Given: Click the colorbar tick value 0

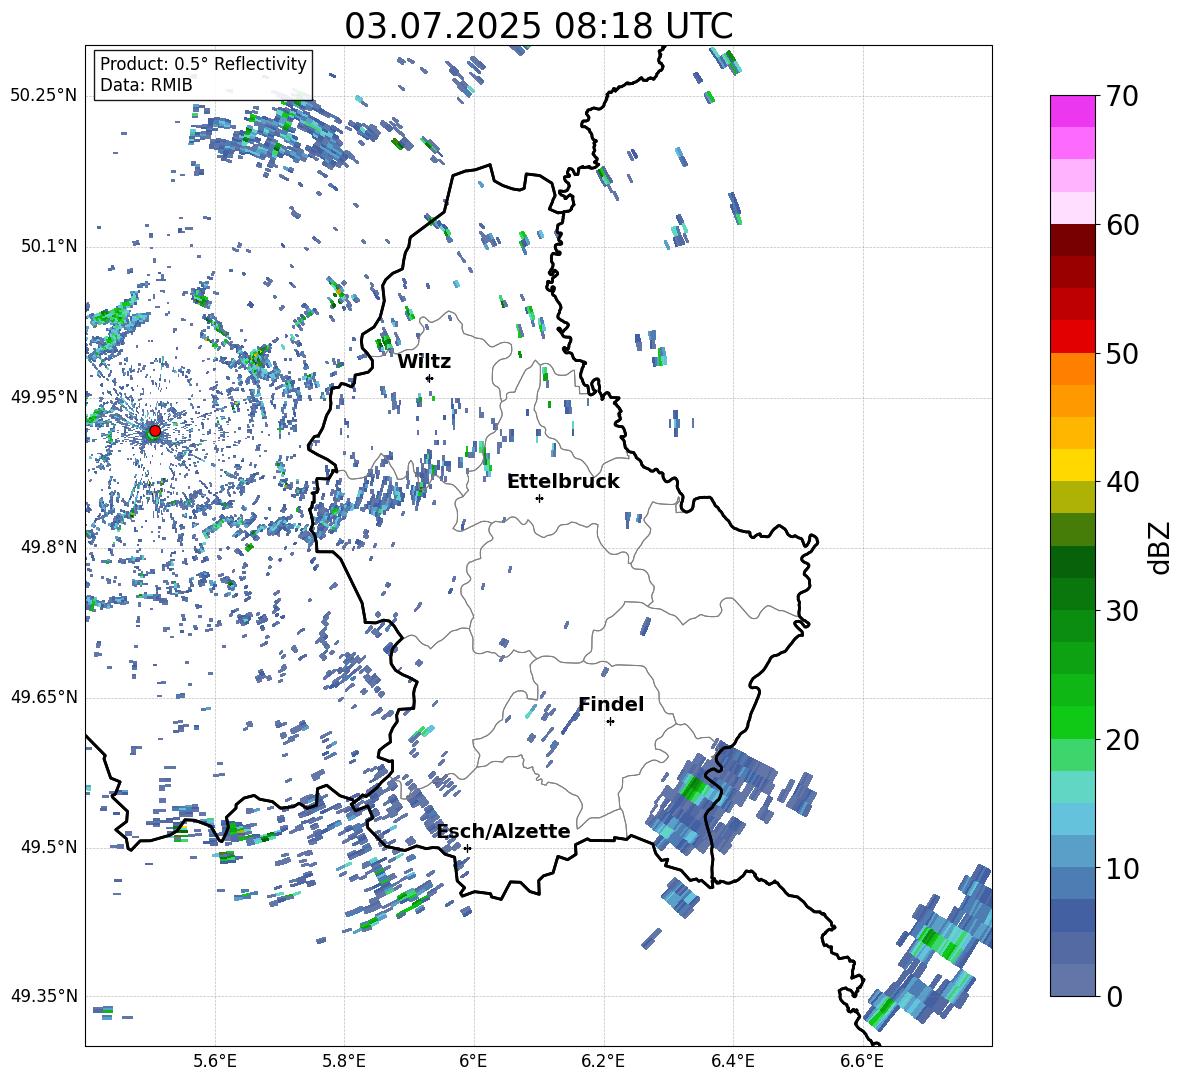Looking at the screenshot, I should [x=1114, y=996].
